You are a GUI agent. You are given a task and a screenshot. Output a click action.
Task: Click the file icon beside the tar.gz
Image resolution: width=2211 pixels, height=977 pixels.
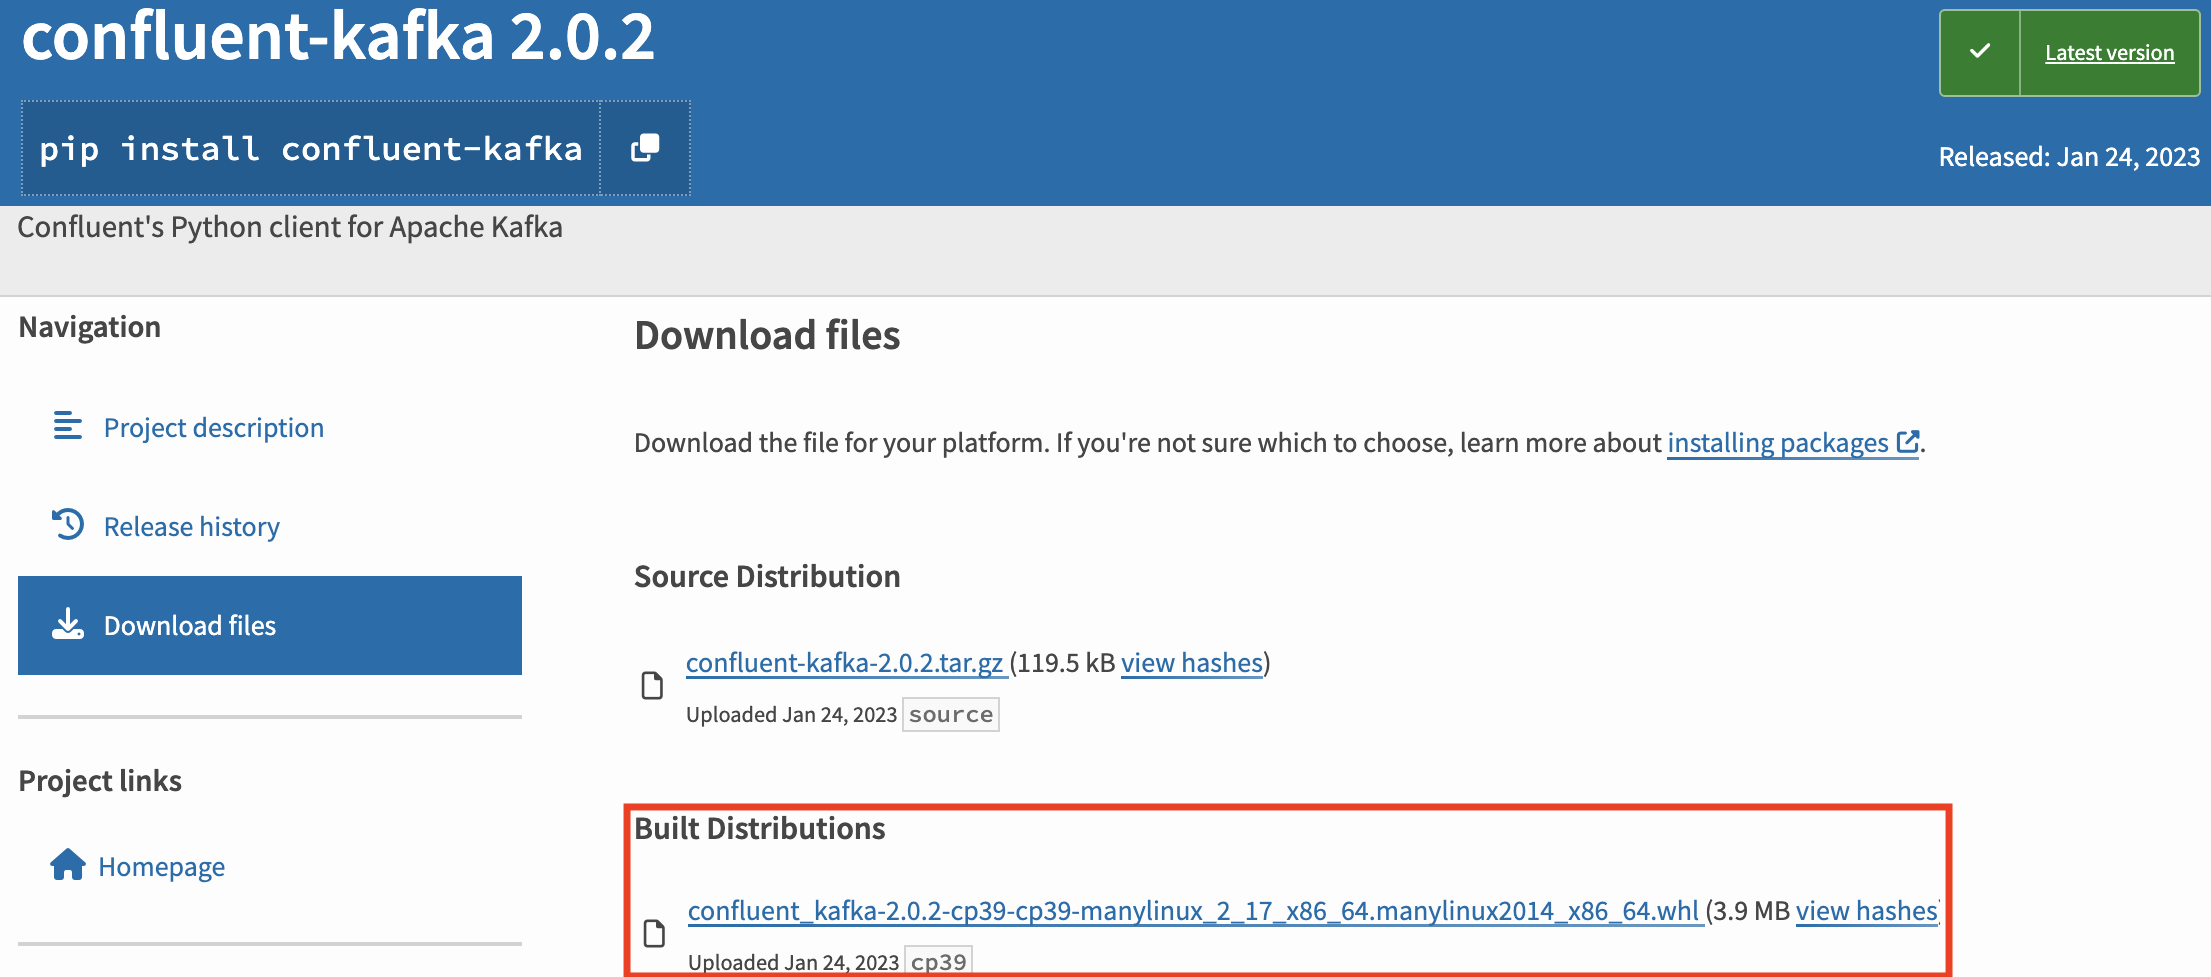pyautogui.click(x=652, y=686)
